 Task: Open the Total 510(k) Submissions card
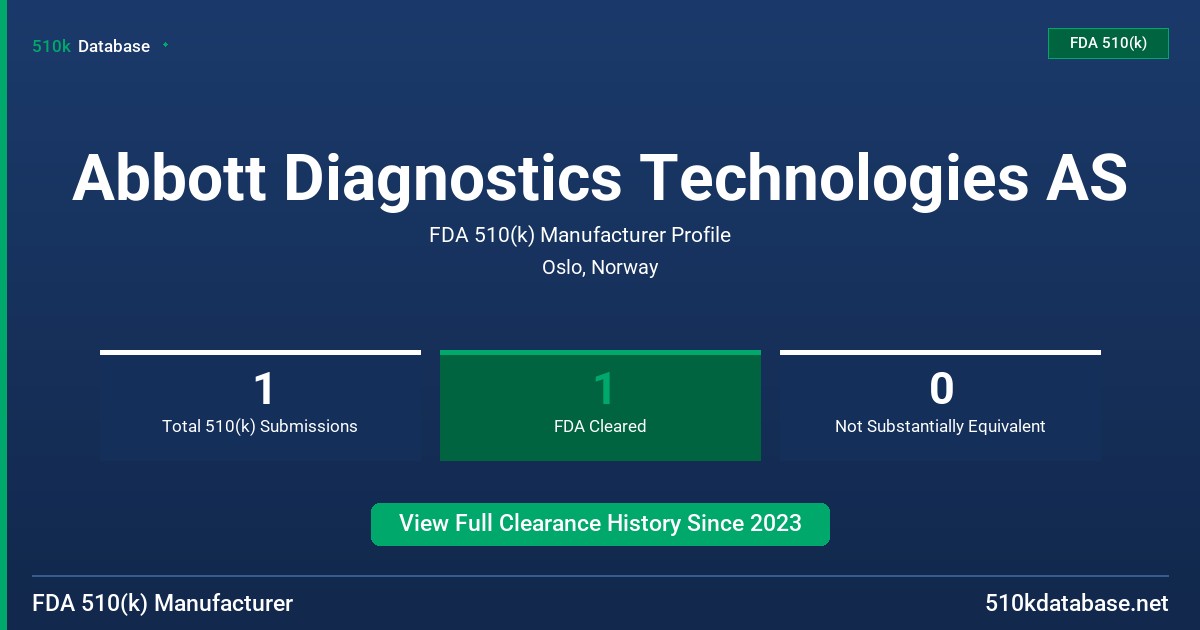(260, 405)
